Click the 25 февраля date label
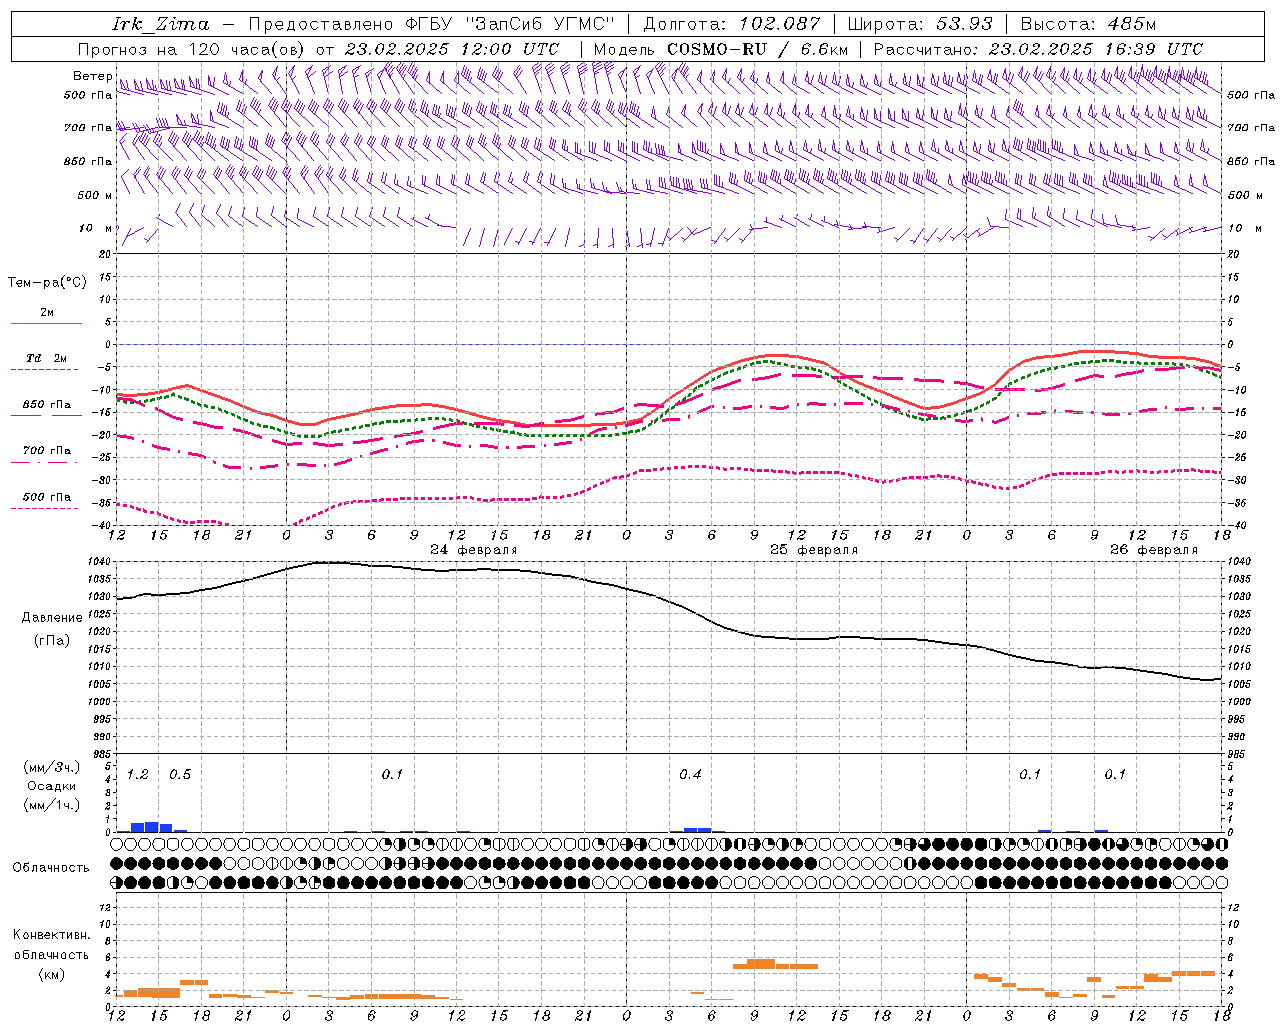1280x1024 pixels. [814, 550]
